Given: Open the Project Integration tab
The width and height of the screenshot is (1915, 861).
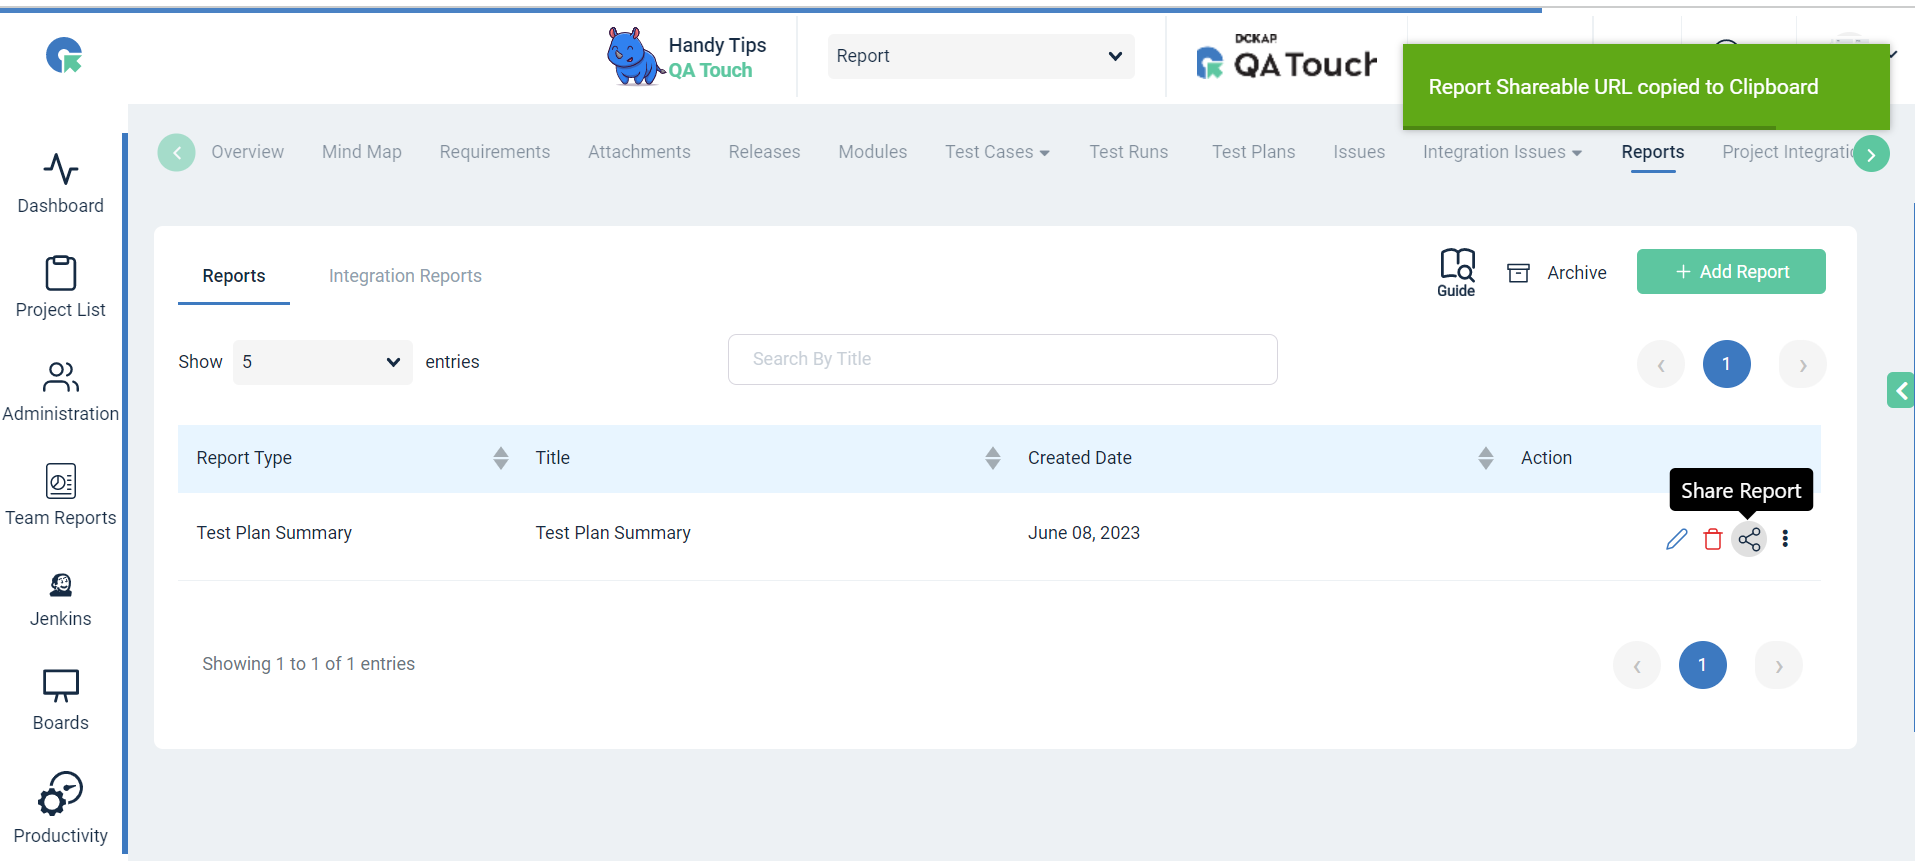Looking at the screenshot, I should 1787,152.
